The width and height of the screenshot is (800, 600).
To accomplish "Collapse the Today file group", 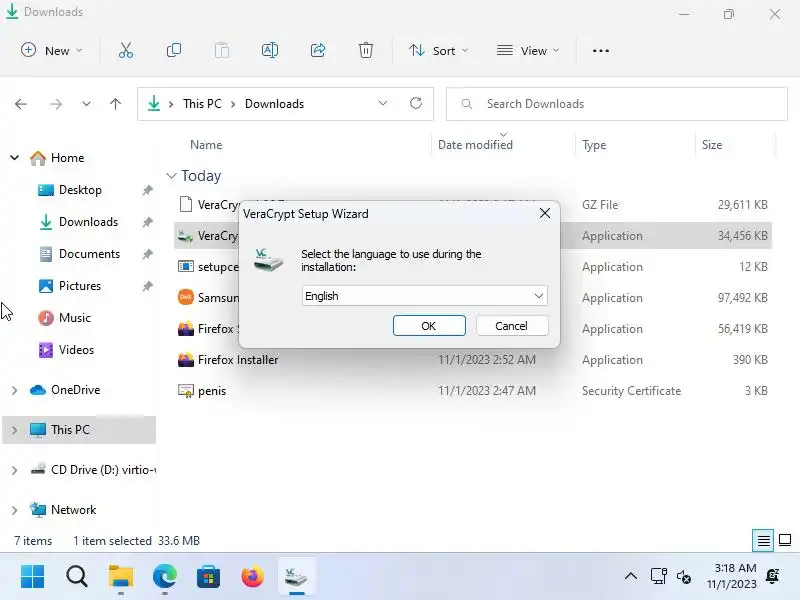I will coord(171,176).
